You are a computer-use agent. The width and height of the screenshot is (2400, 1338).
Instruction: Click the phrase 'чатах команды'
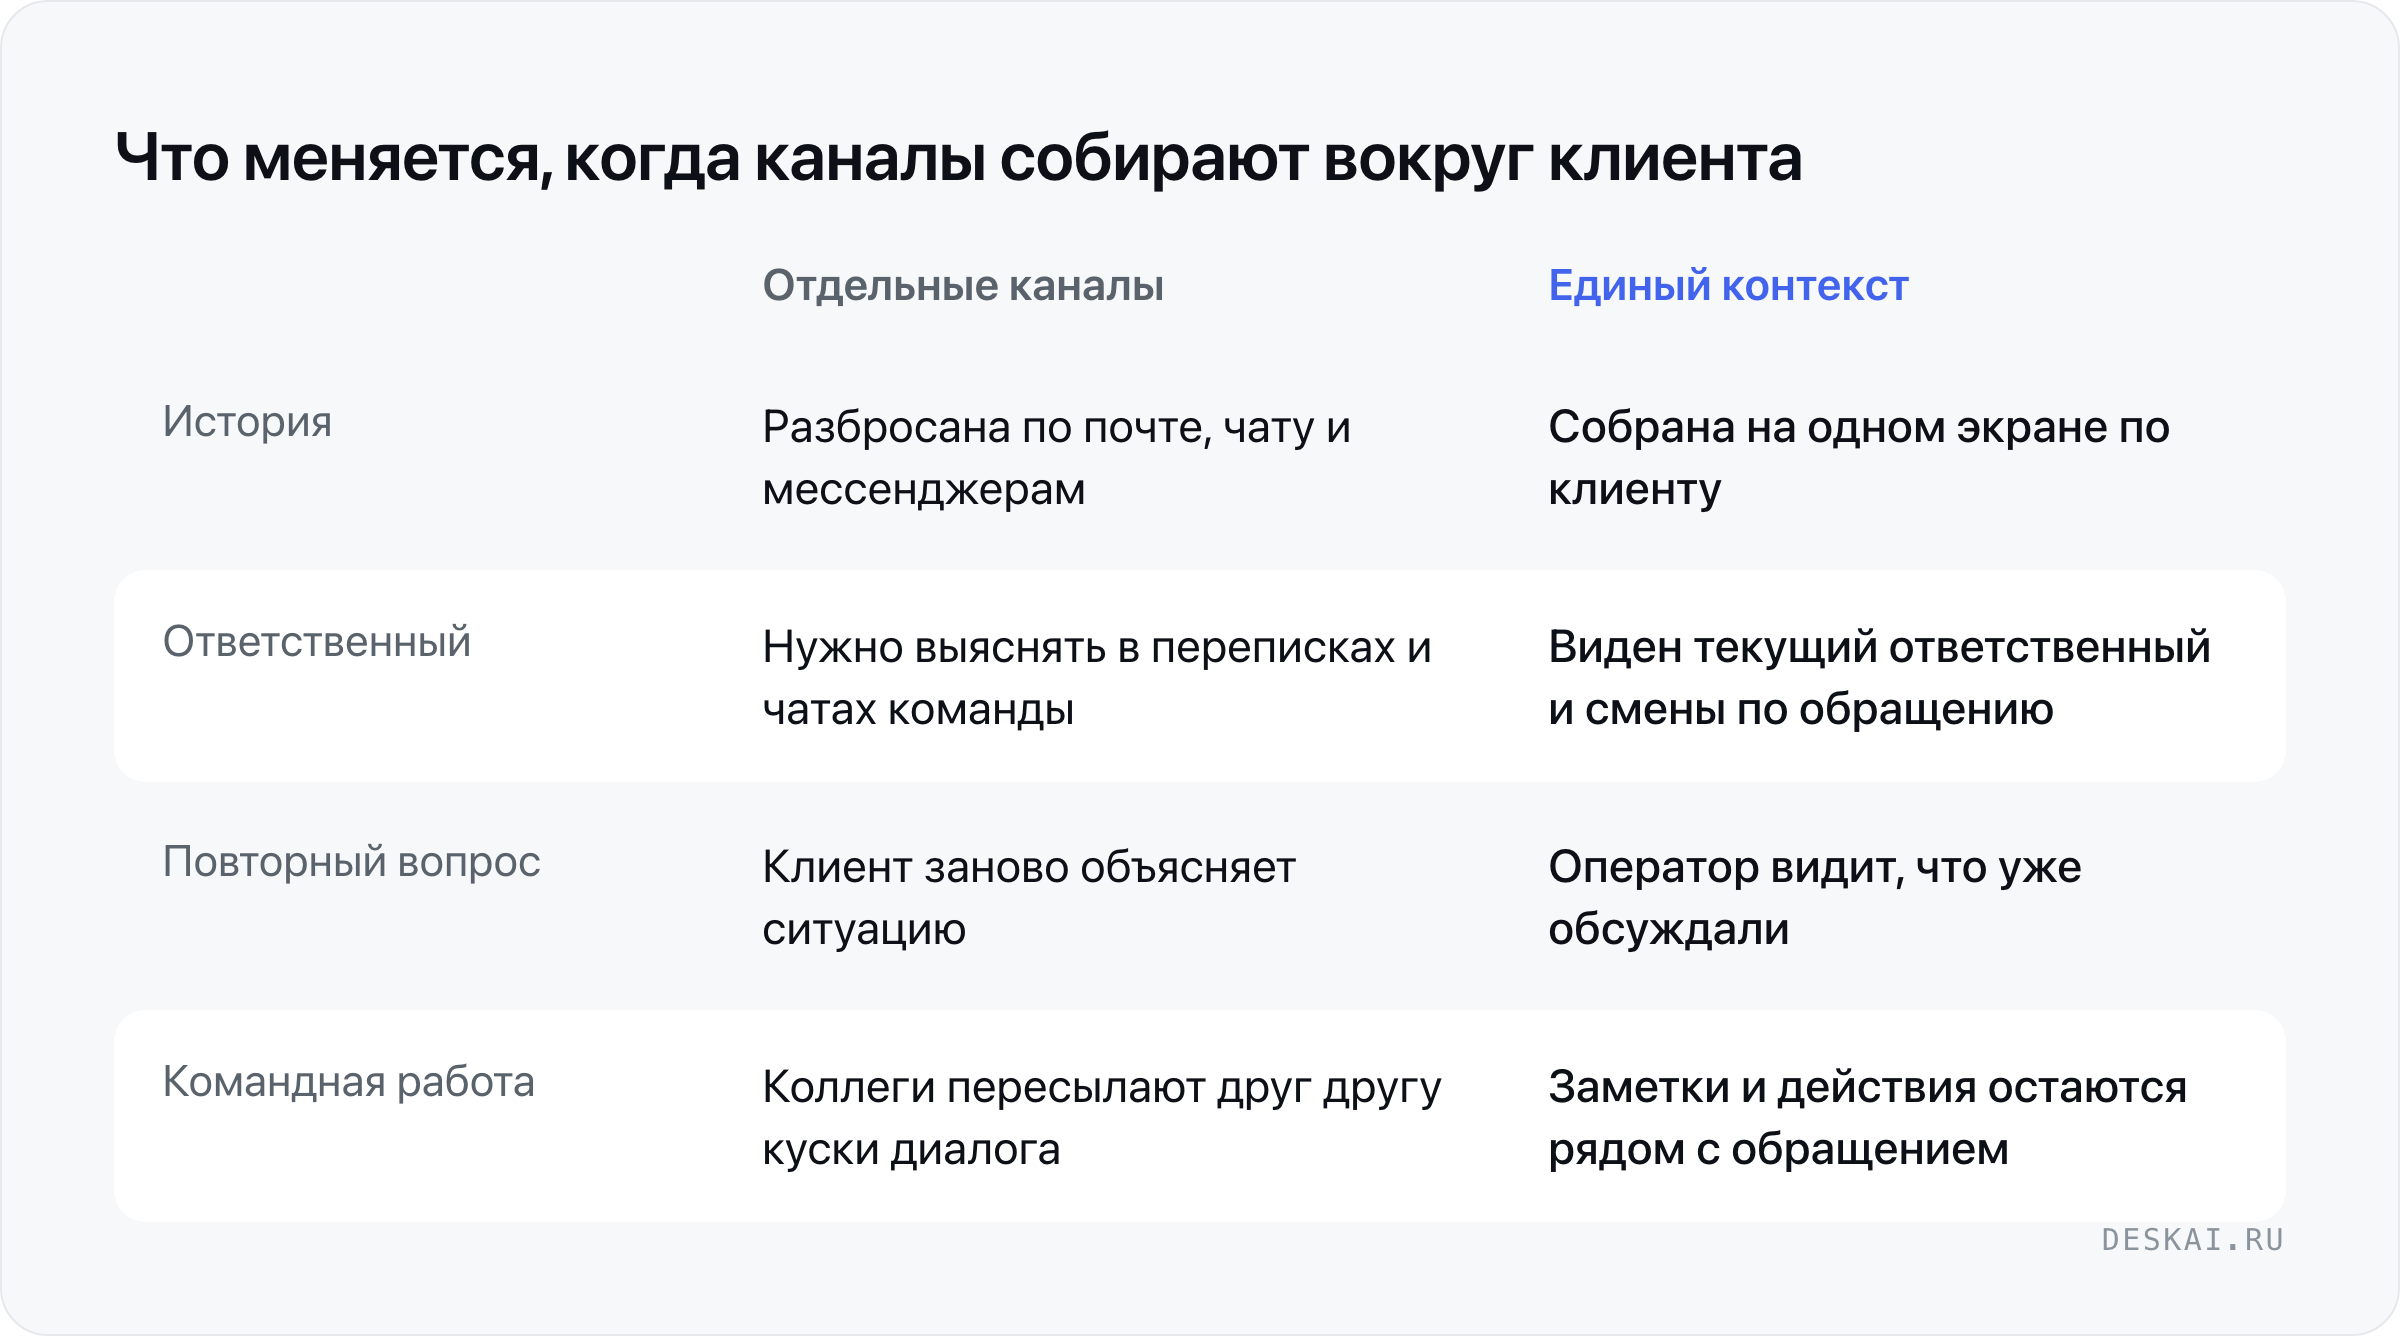(x=918, y=711)
